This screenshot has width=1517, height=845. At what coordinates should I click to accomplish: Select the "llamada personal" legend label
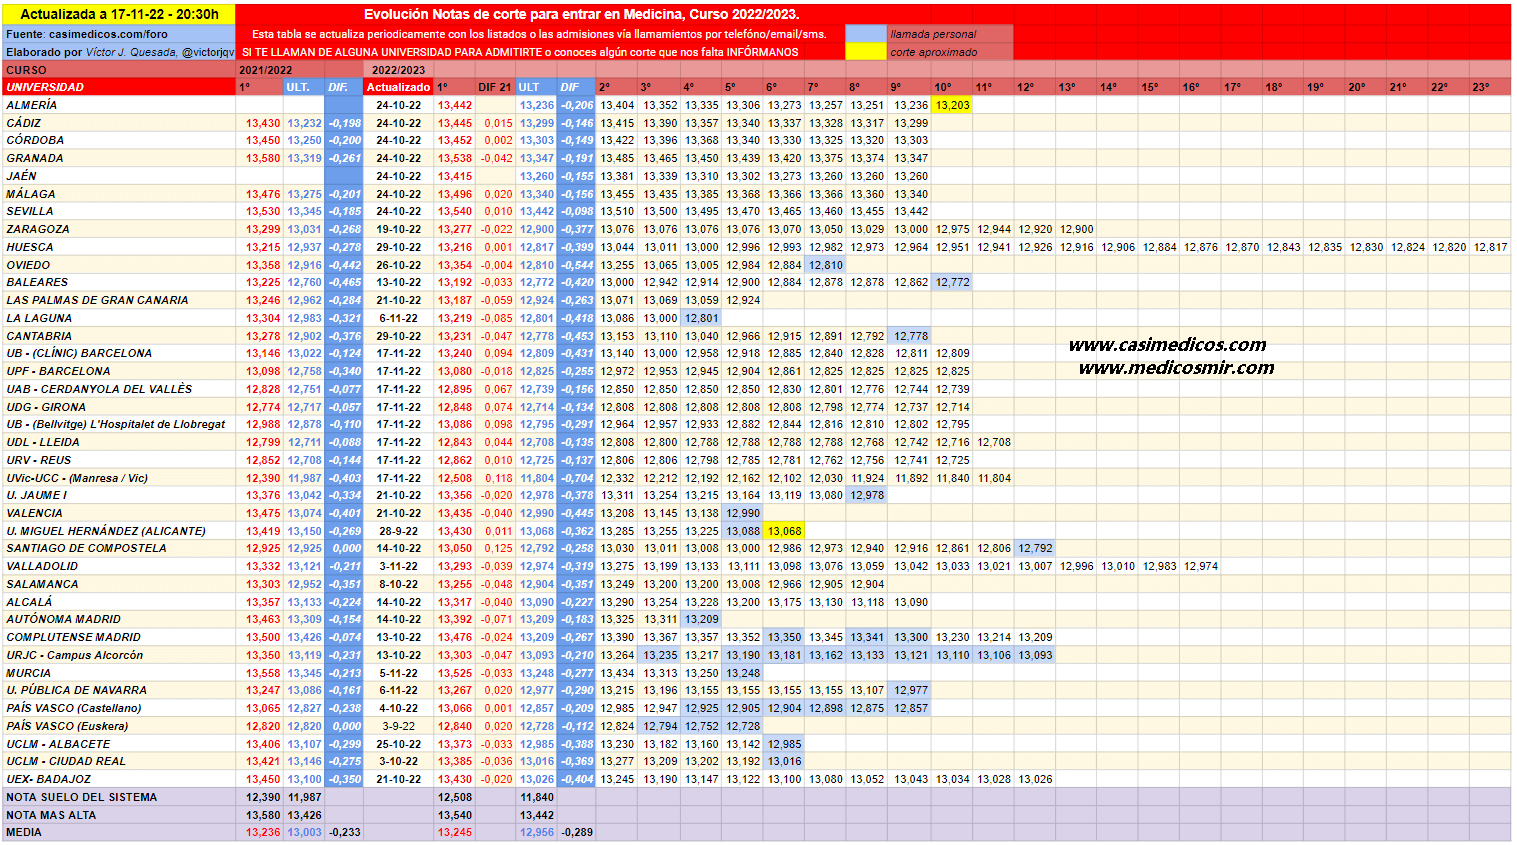pyautogui.click(x=933, y=34)
